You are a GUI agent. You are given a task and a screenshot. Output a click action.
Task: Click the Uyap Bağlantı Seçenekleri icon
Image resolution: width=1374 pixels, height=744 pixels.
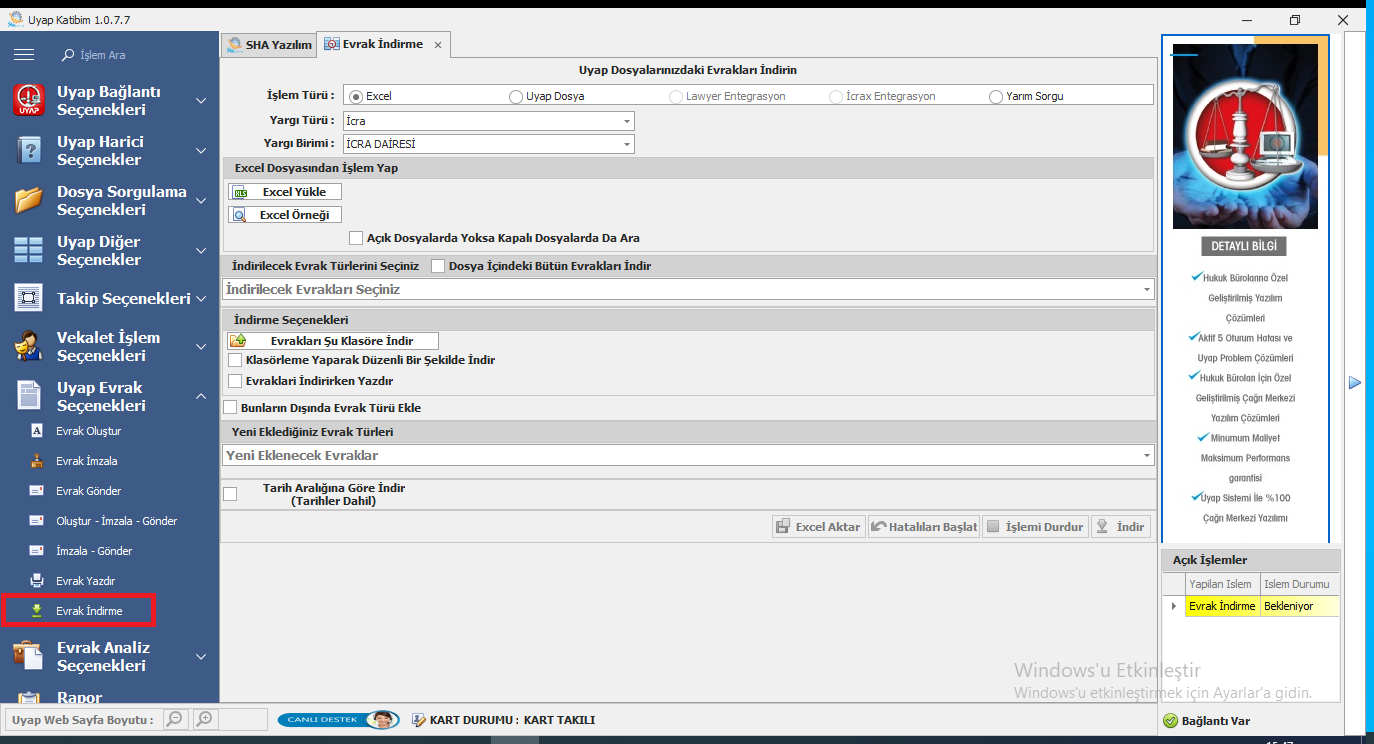(30, 100)
